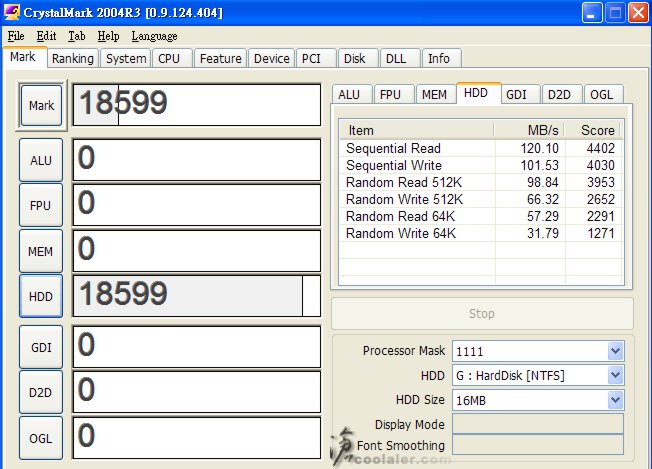Open the GDI results tab
The height and width of the screenshot is (469, 652).
point(520,94)
